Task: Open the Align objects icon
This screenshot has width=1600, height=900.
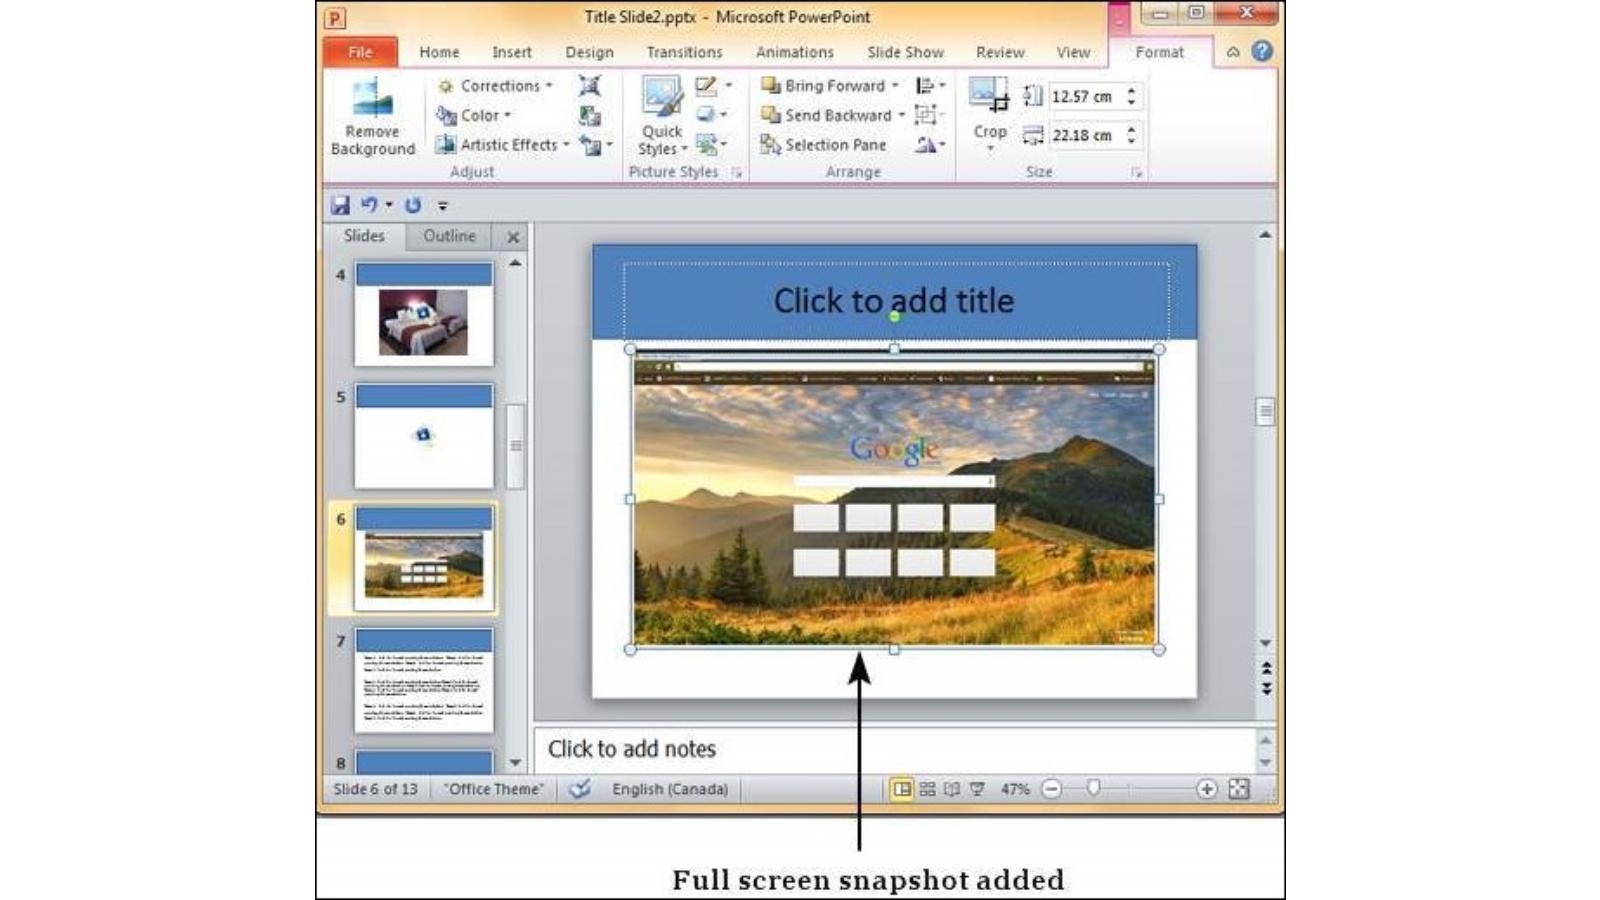Action: pos(930,86)
